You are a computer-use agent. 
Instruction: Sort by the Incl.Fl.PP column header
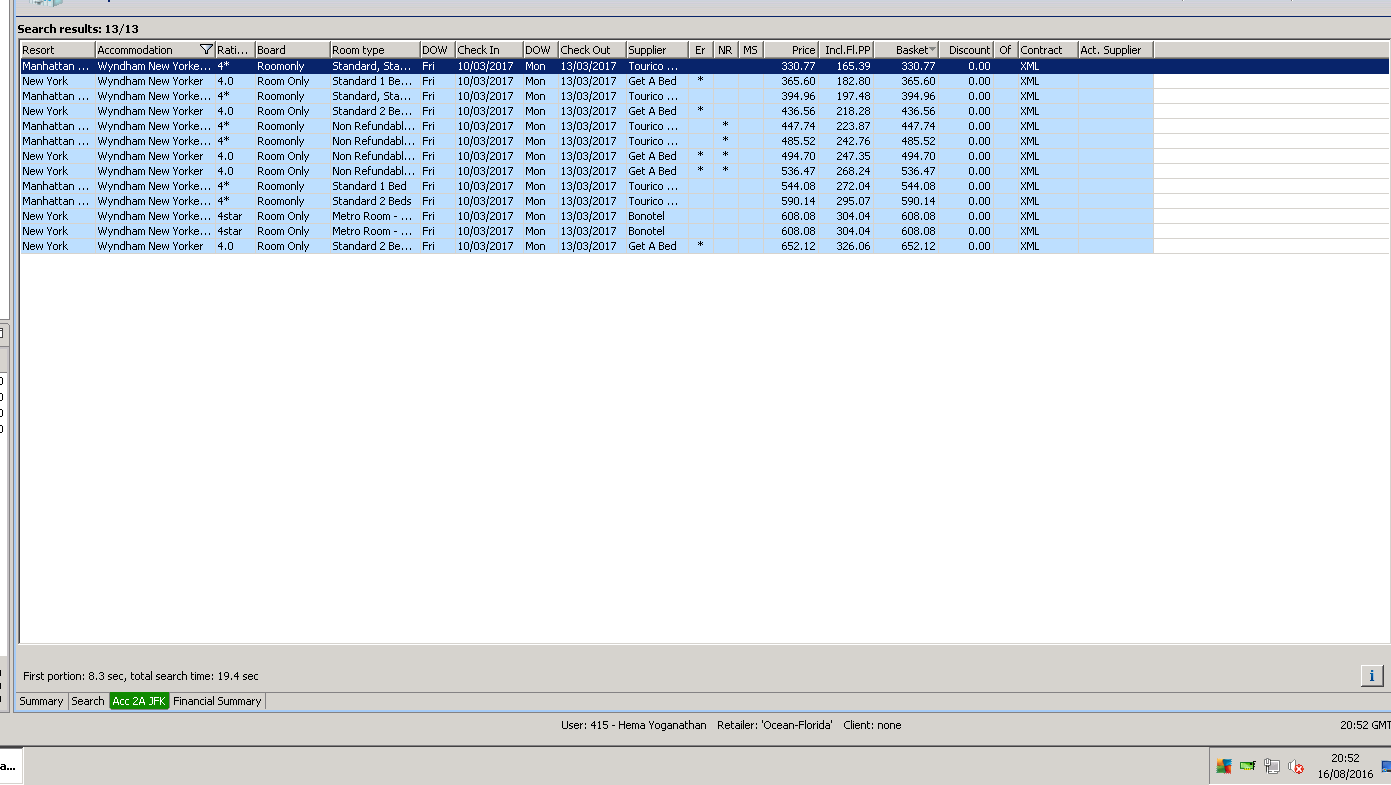click(846, 50)
